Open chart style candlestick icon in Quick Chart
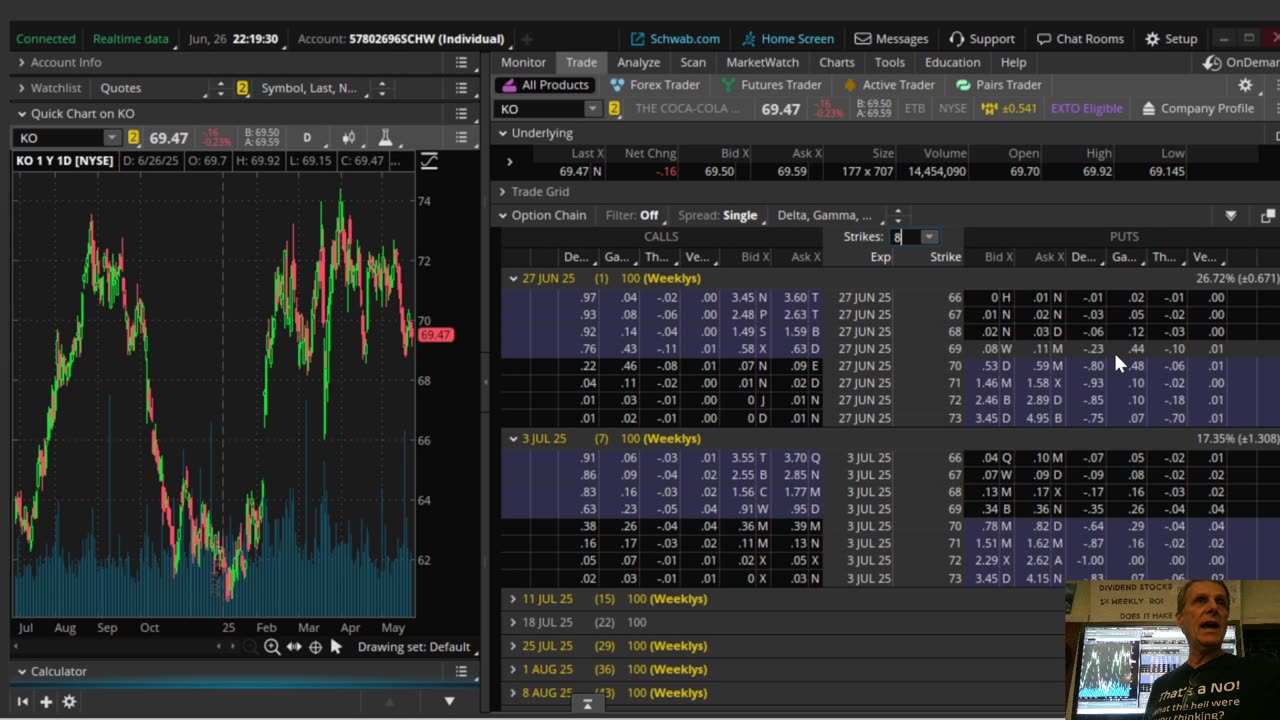 click(348, 138)
